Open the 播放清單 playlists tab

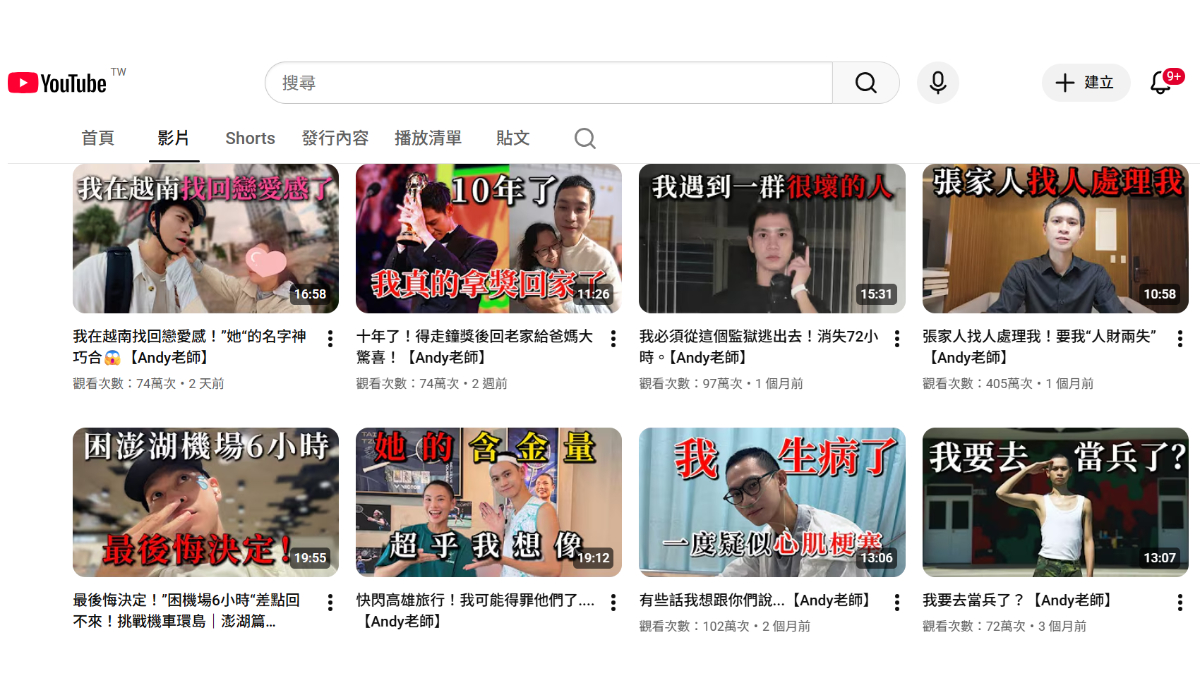[x=428, y=138]
